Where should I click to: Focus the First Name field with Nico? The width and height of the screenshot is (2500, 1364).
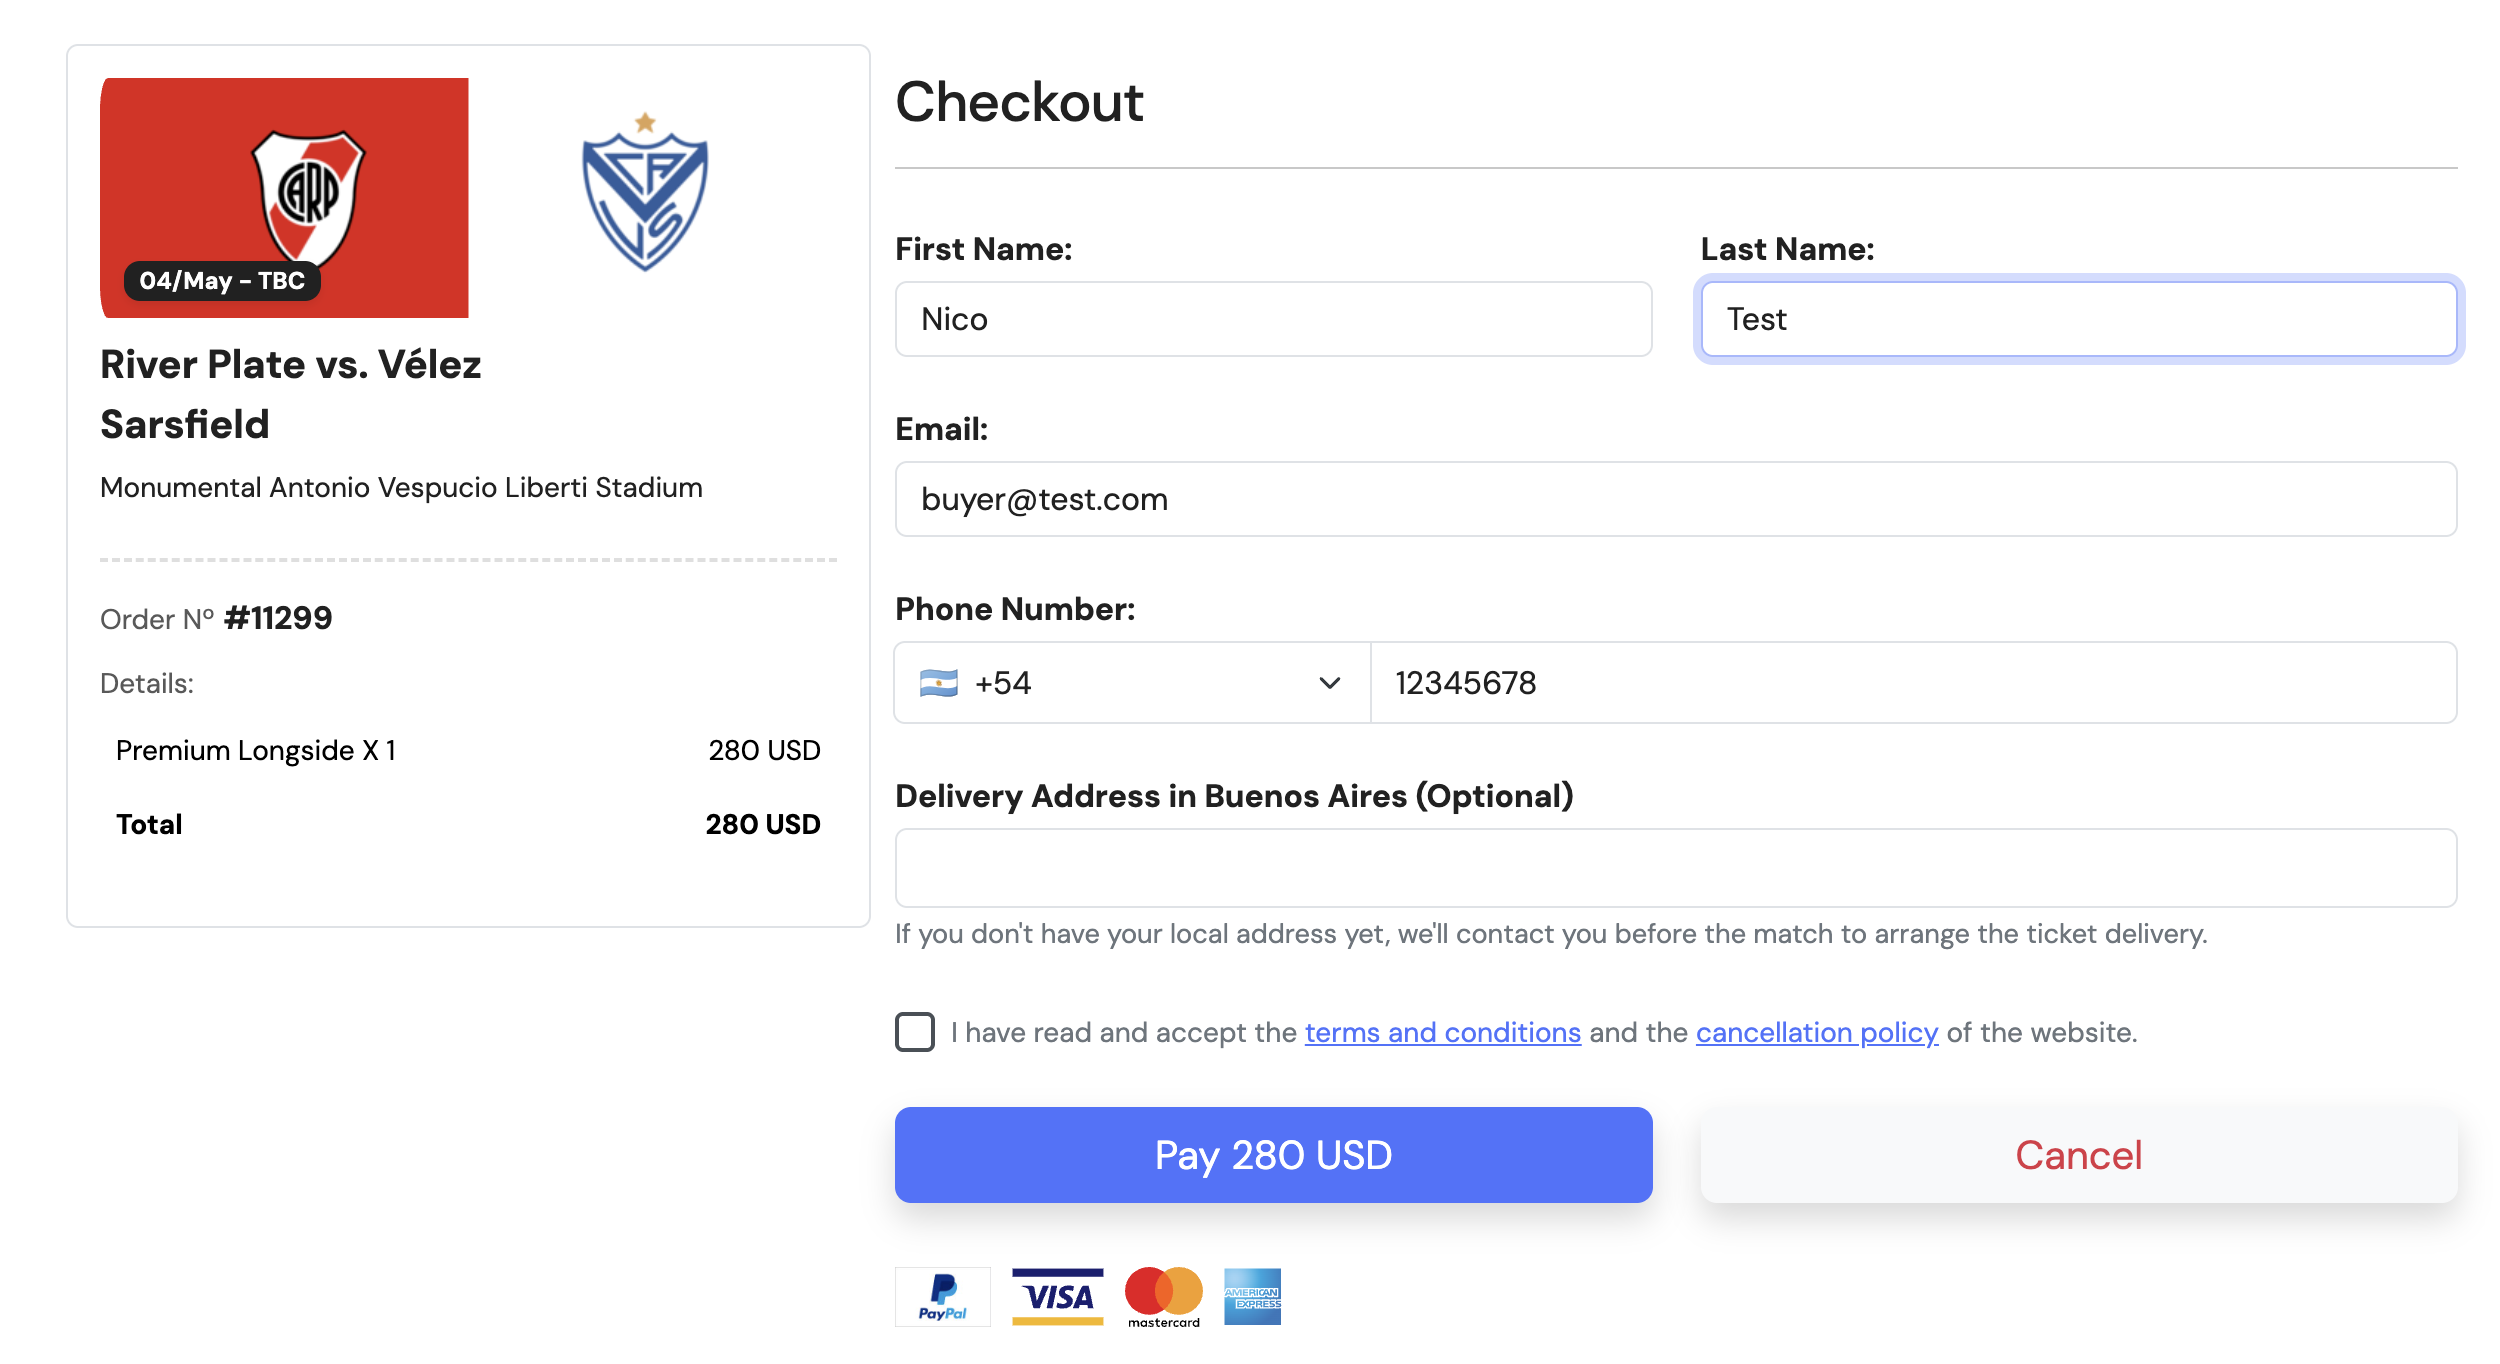coord(1272,319)
